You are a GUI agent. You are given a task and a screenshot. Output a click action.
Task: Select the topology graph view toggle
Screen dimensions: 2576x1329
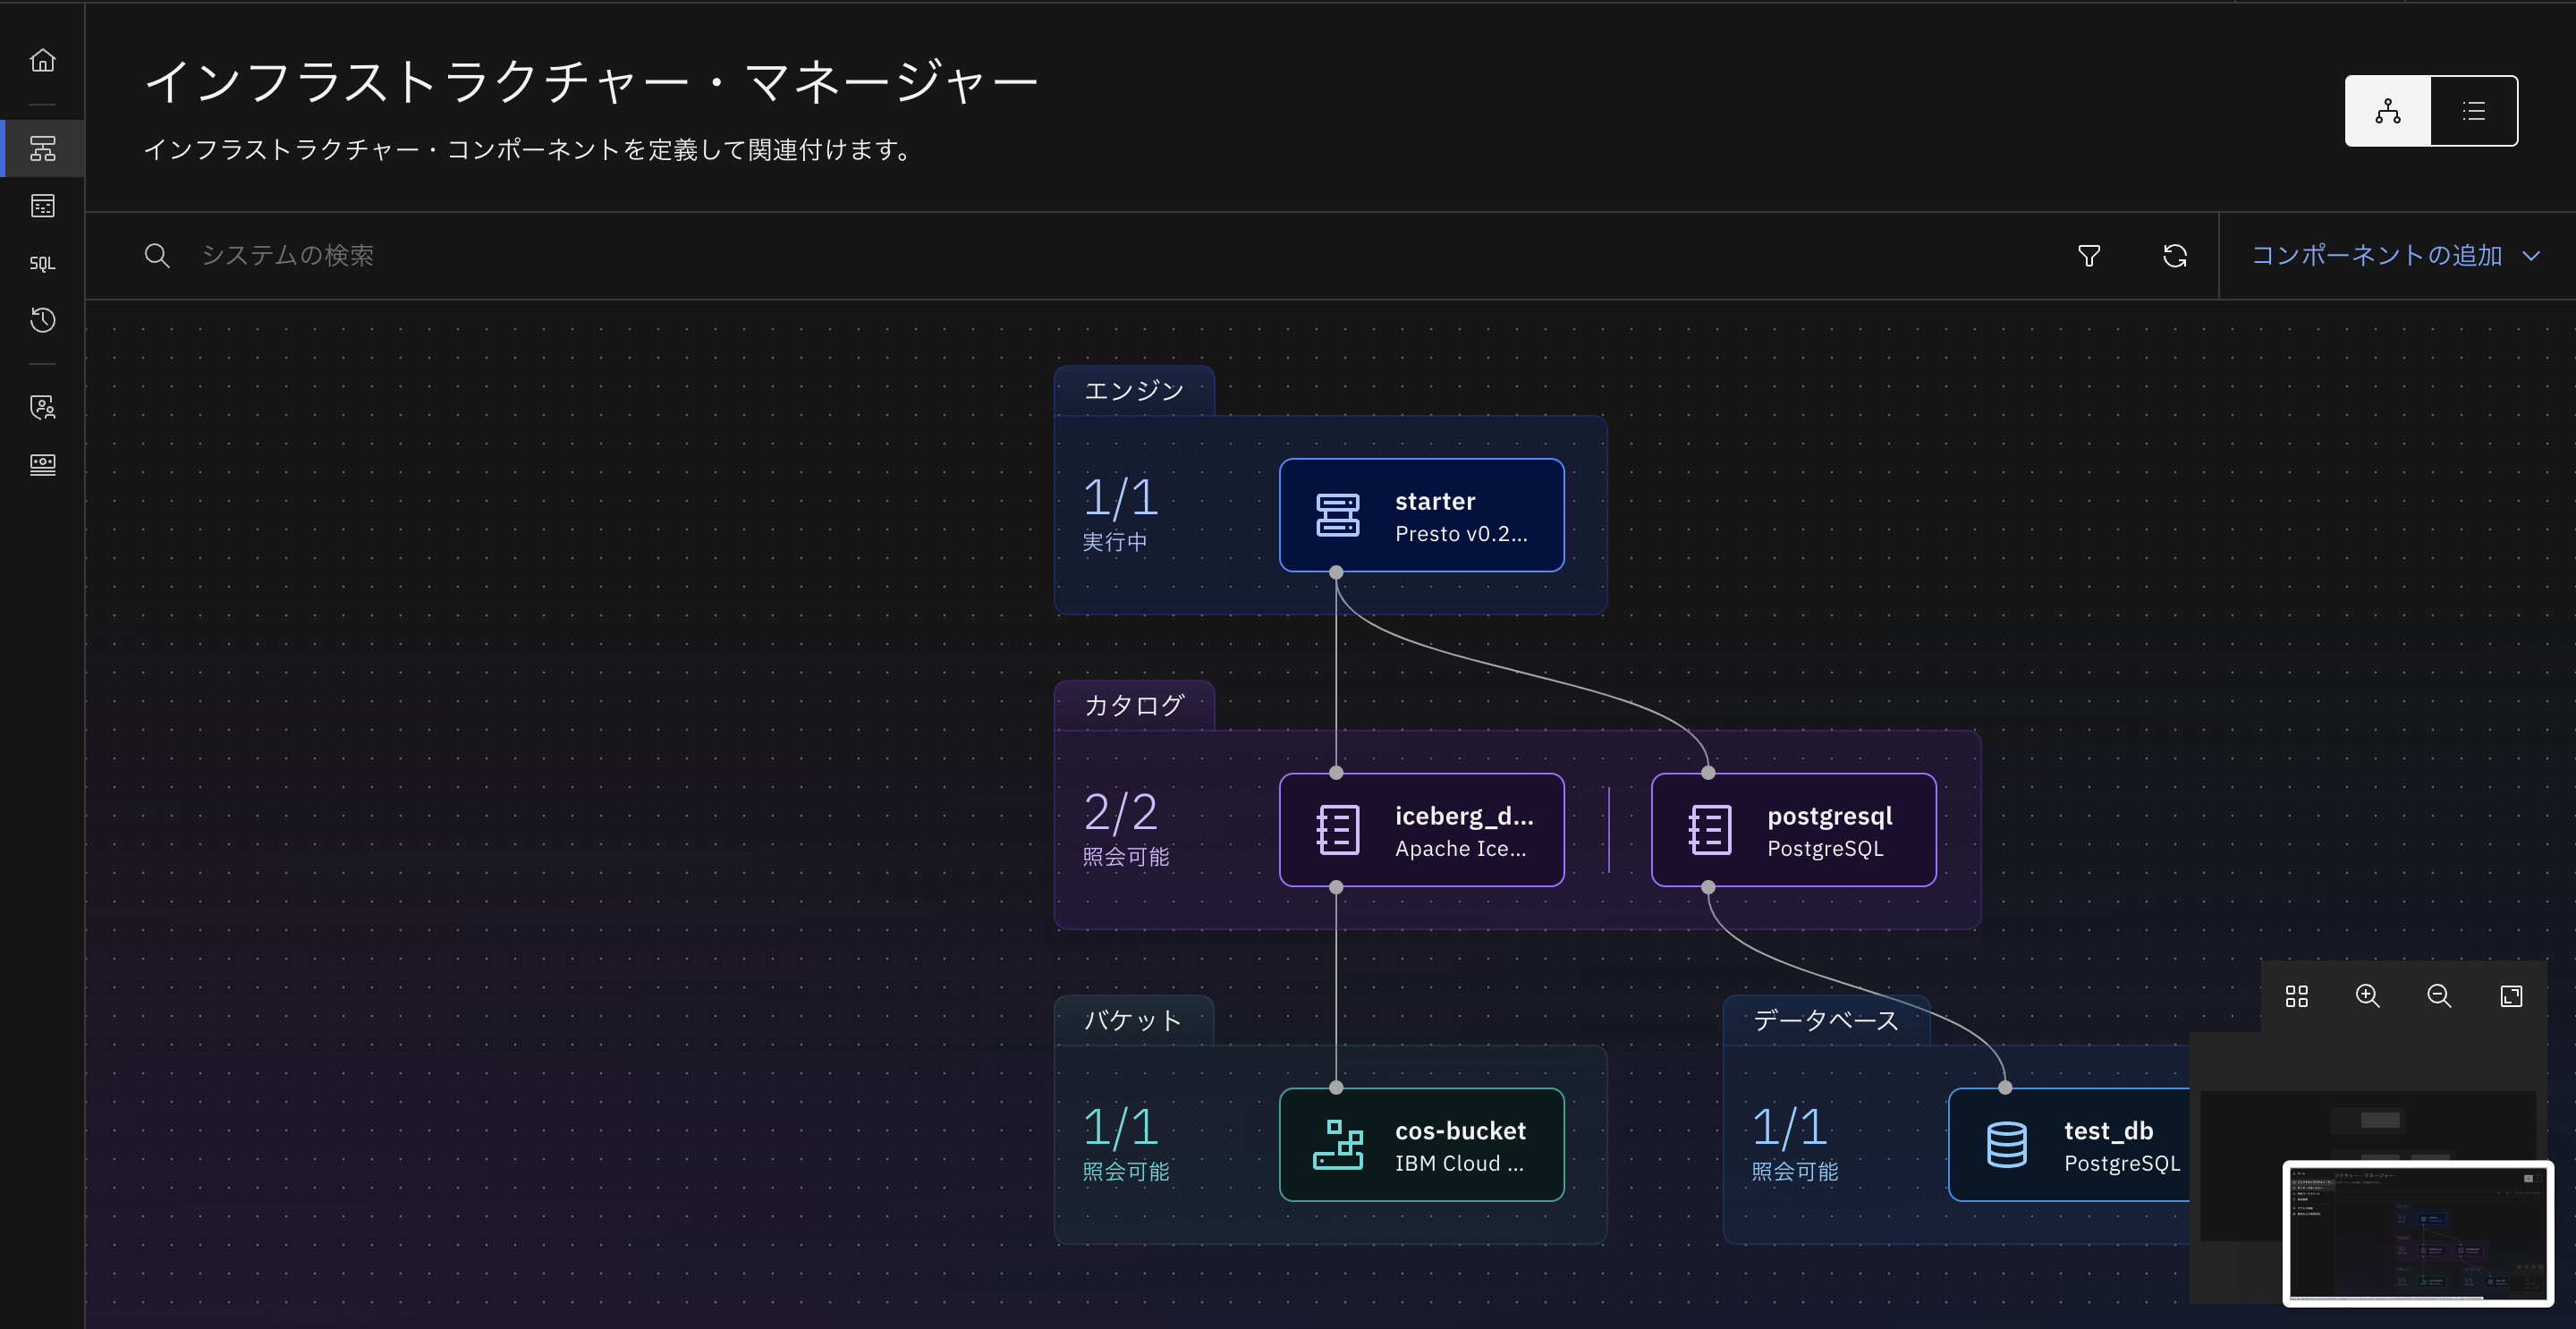point(2387,110)
